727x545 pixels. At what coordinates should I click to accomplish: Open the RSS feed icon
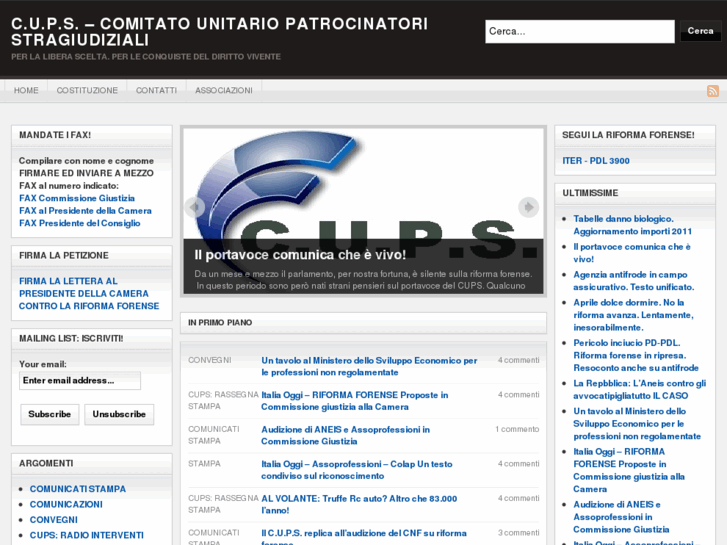pos(713,90)
